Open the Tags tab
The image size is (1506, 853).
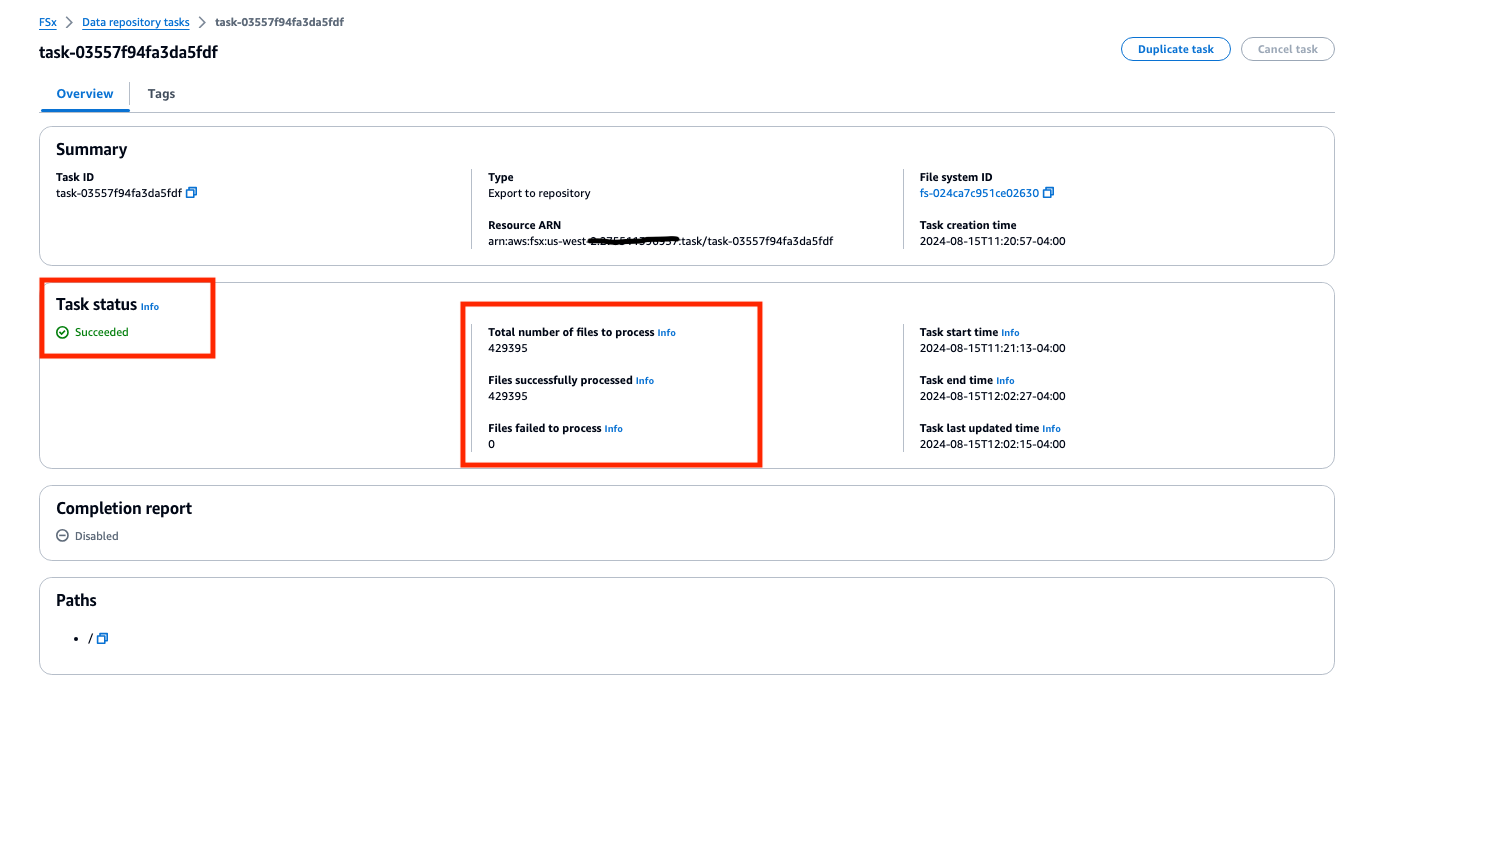[161, 94]
